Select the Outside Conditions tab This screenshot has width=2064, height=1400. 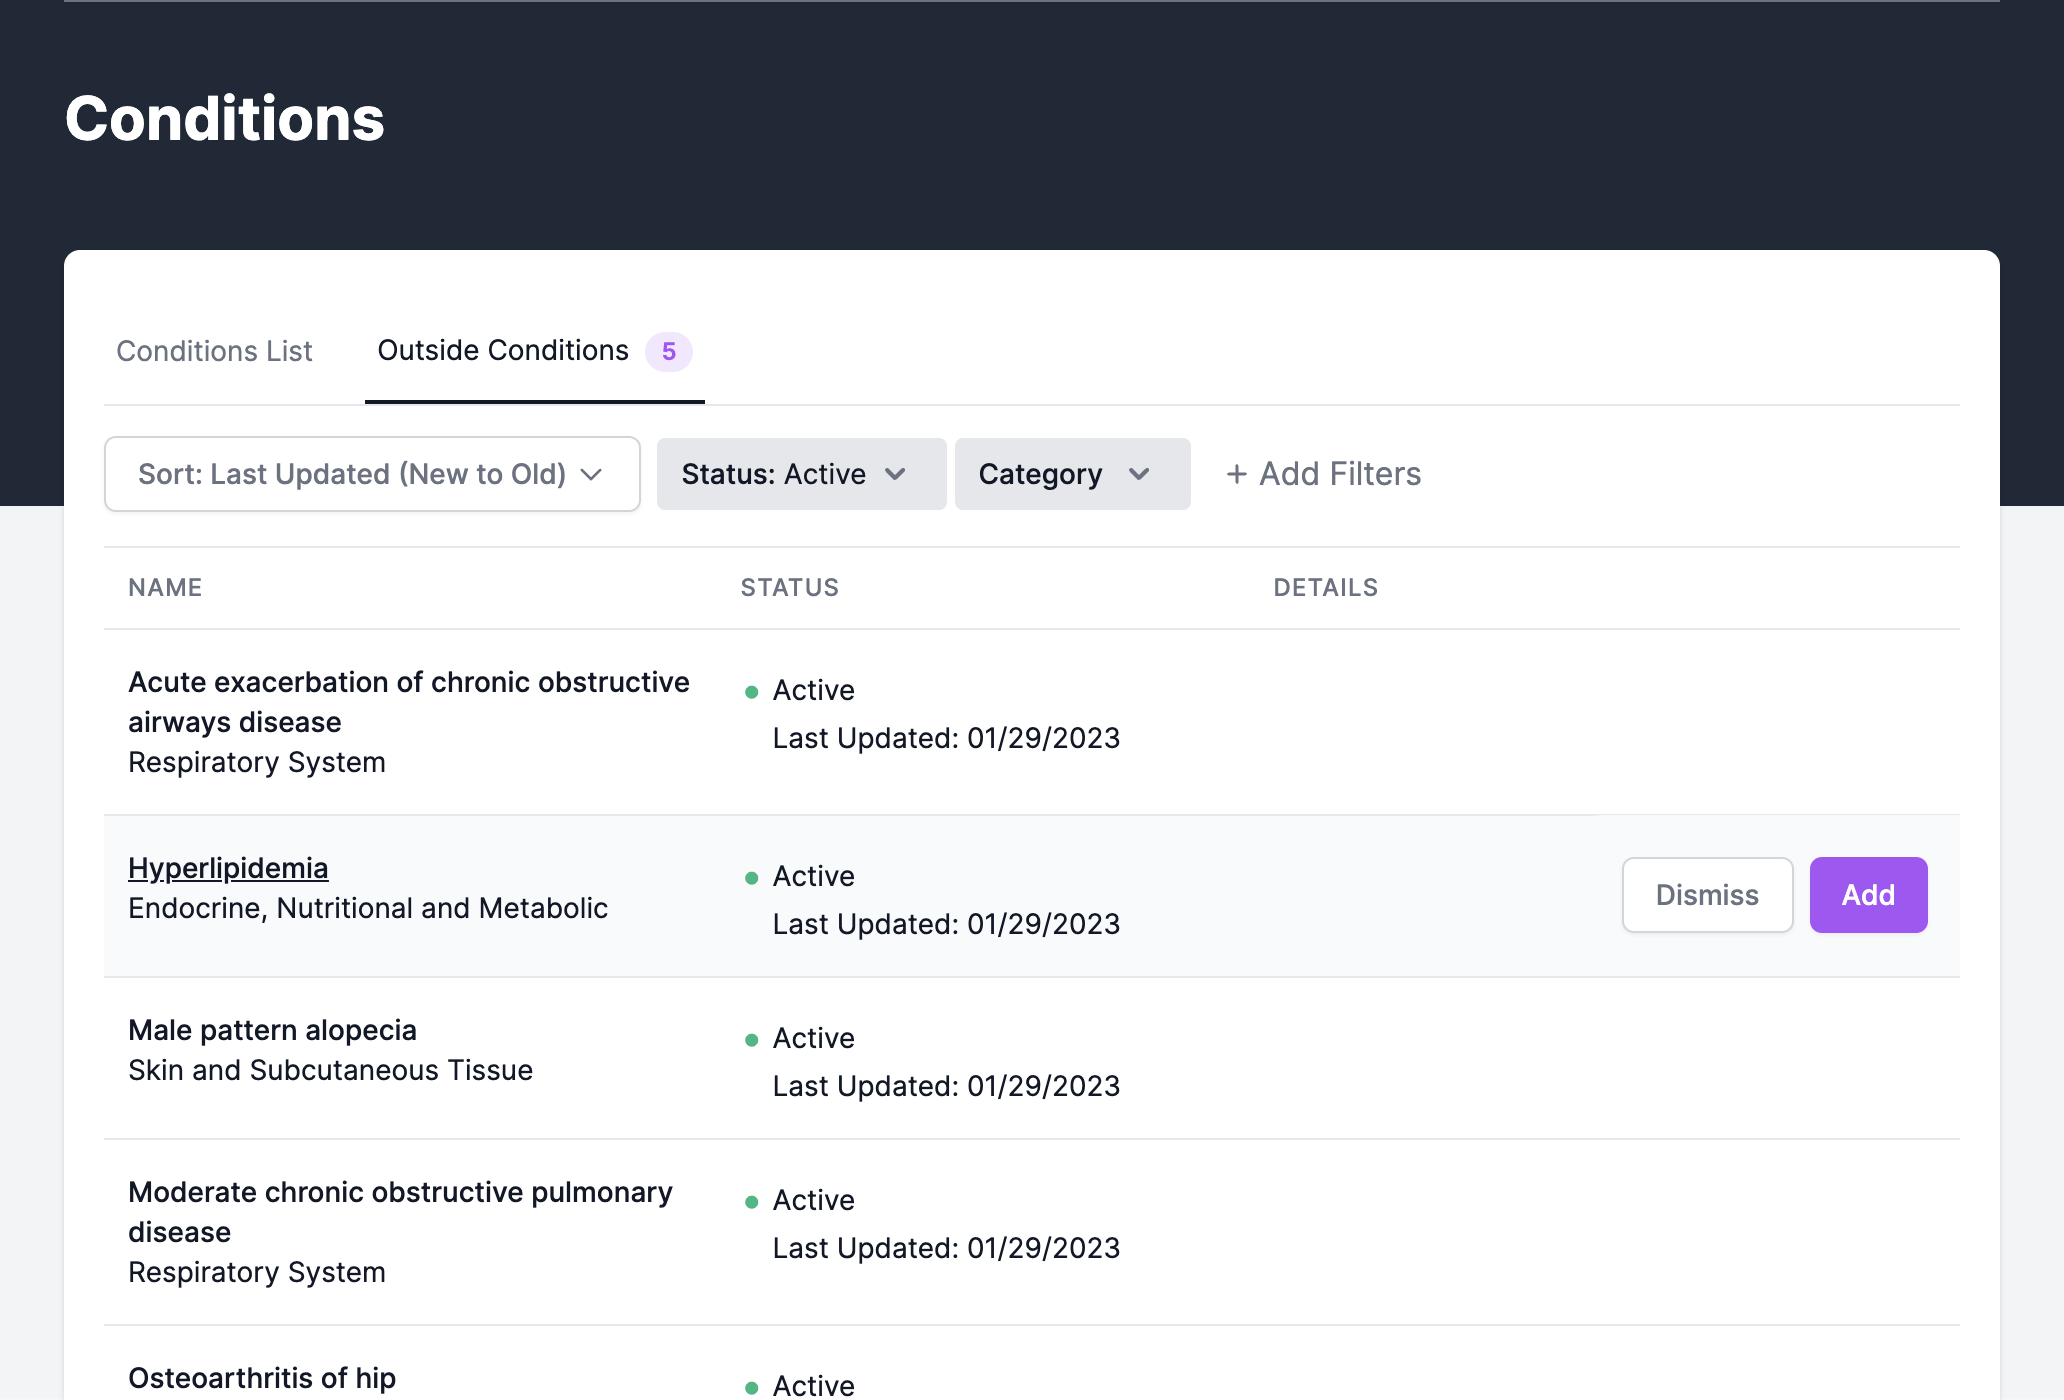coord(503,351)
